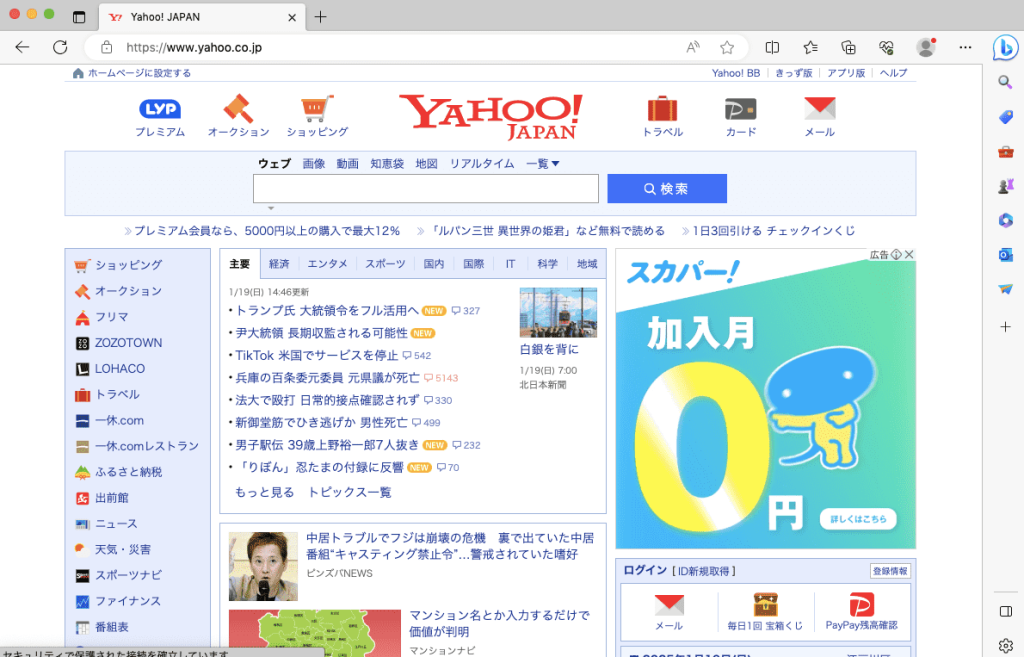Open the Mail envelope icon in header
1024x657 pixels.
tap(820, 108)
